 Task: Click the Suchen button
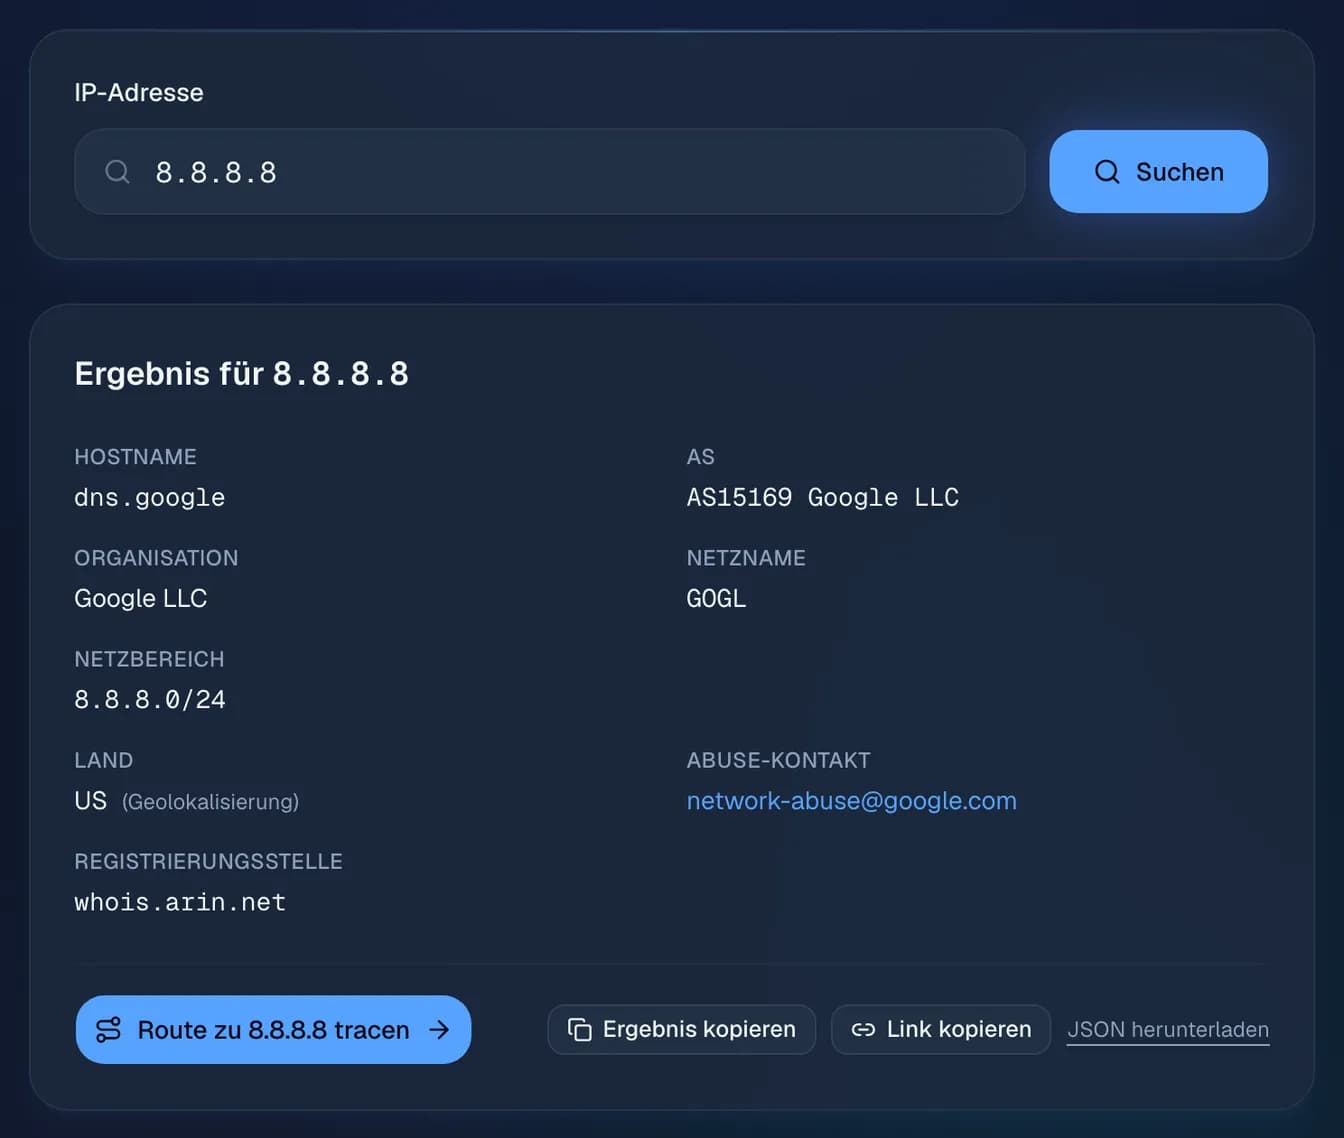click(1158, 171)
